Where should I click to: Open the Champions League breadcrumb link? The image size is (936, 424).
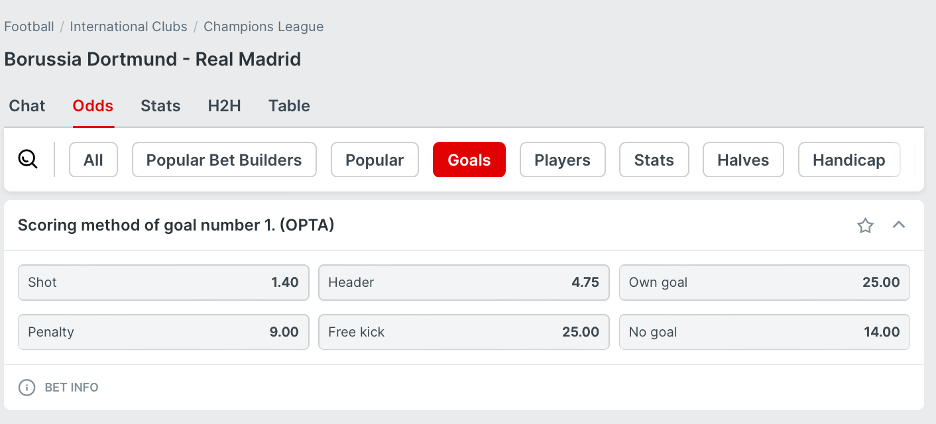point(263,27)
